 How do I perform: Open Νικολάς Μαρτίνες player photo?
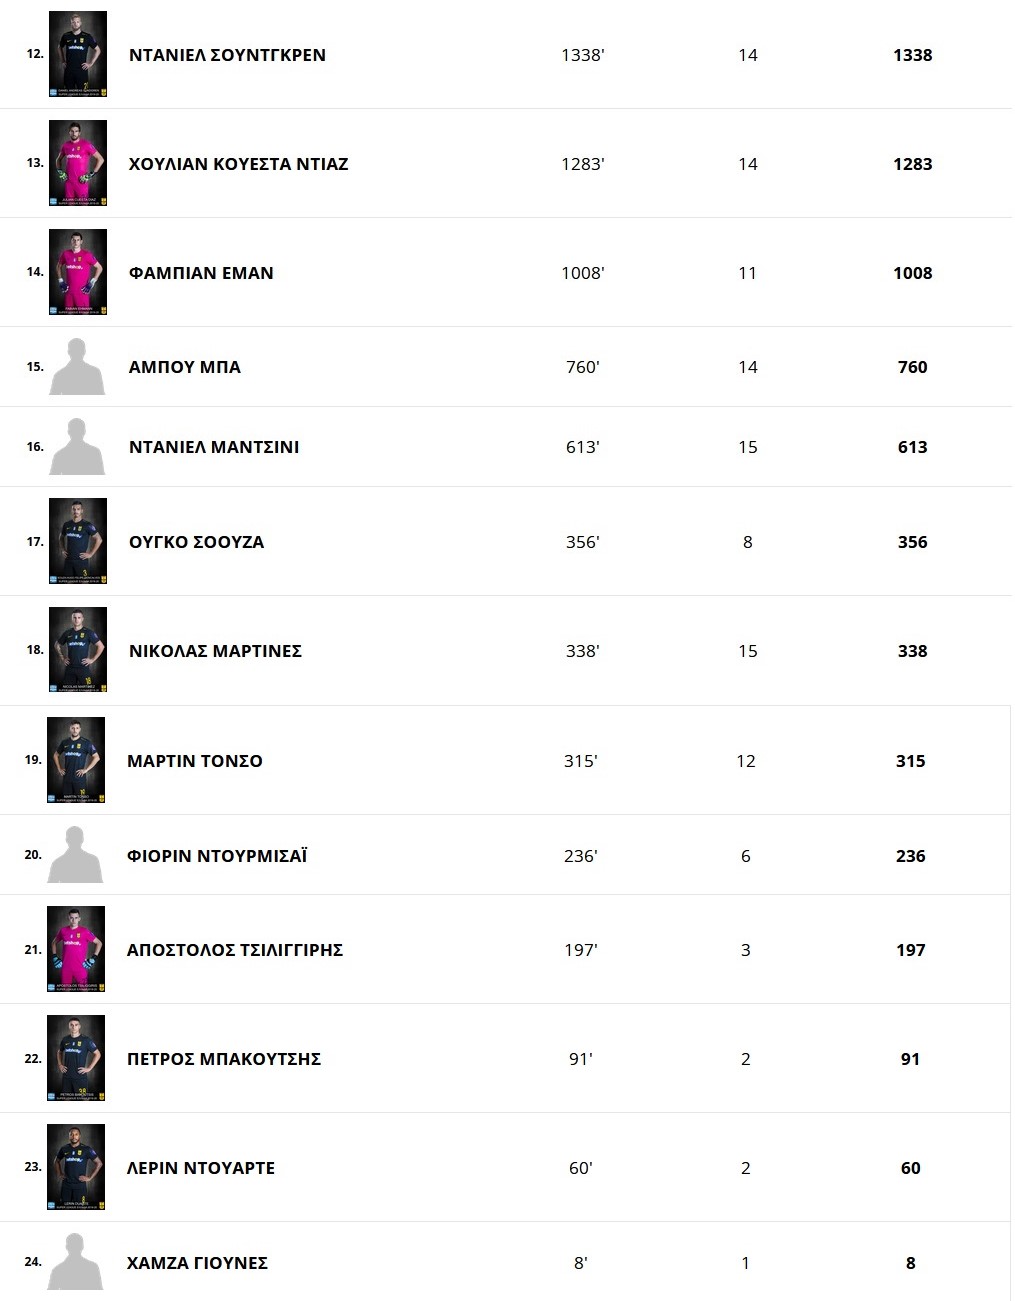click(78, 650)
